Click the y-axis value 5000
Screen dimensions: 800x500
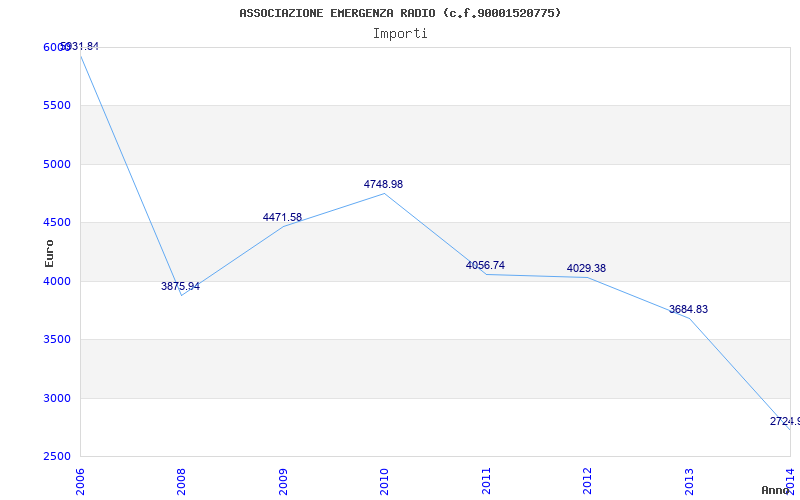point(57,164)
